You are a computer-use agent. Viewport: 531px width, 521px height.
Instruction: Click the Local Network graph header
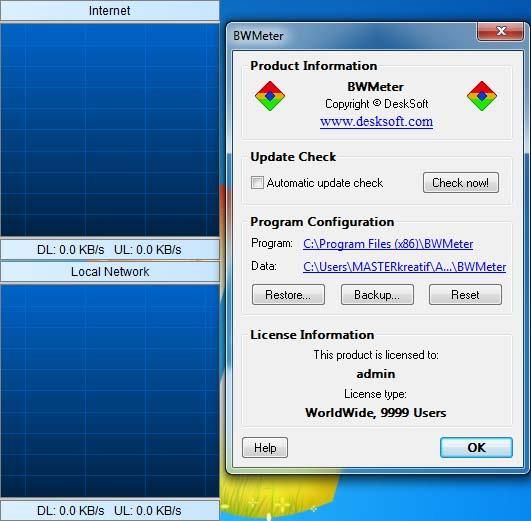point(110,272)
